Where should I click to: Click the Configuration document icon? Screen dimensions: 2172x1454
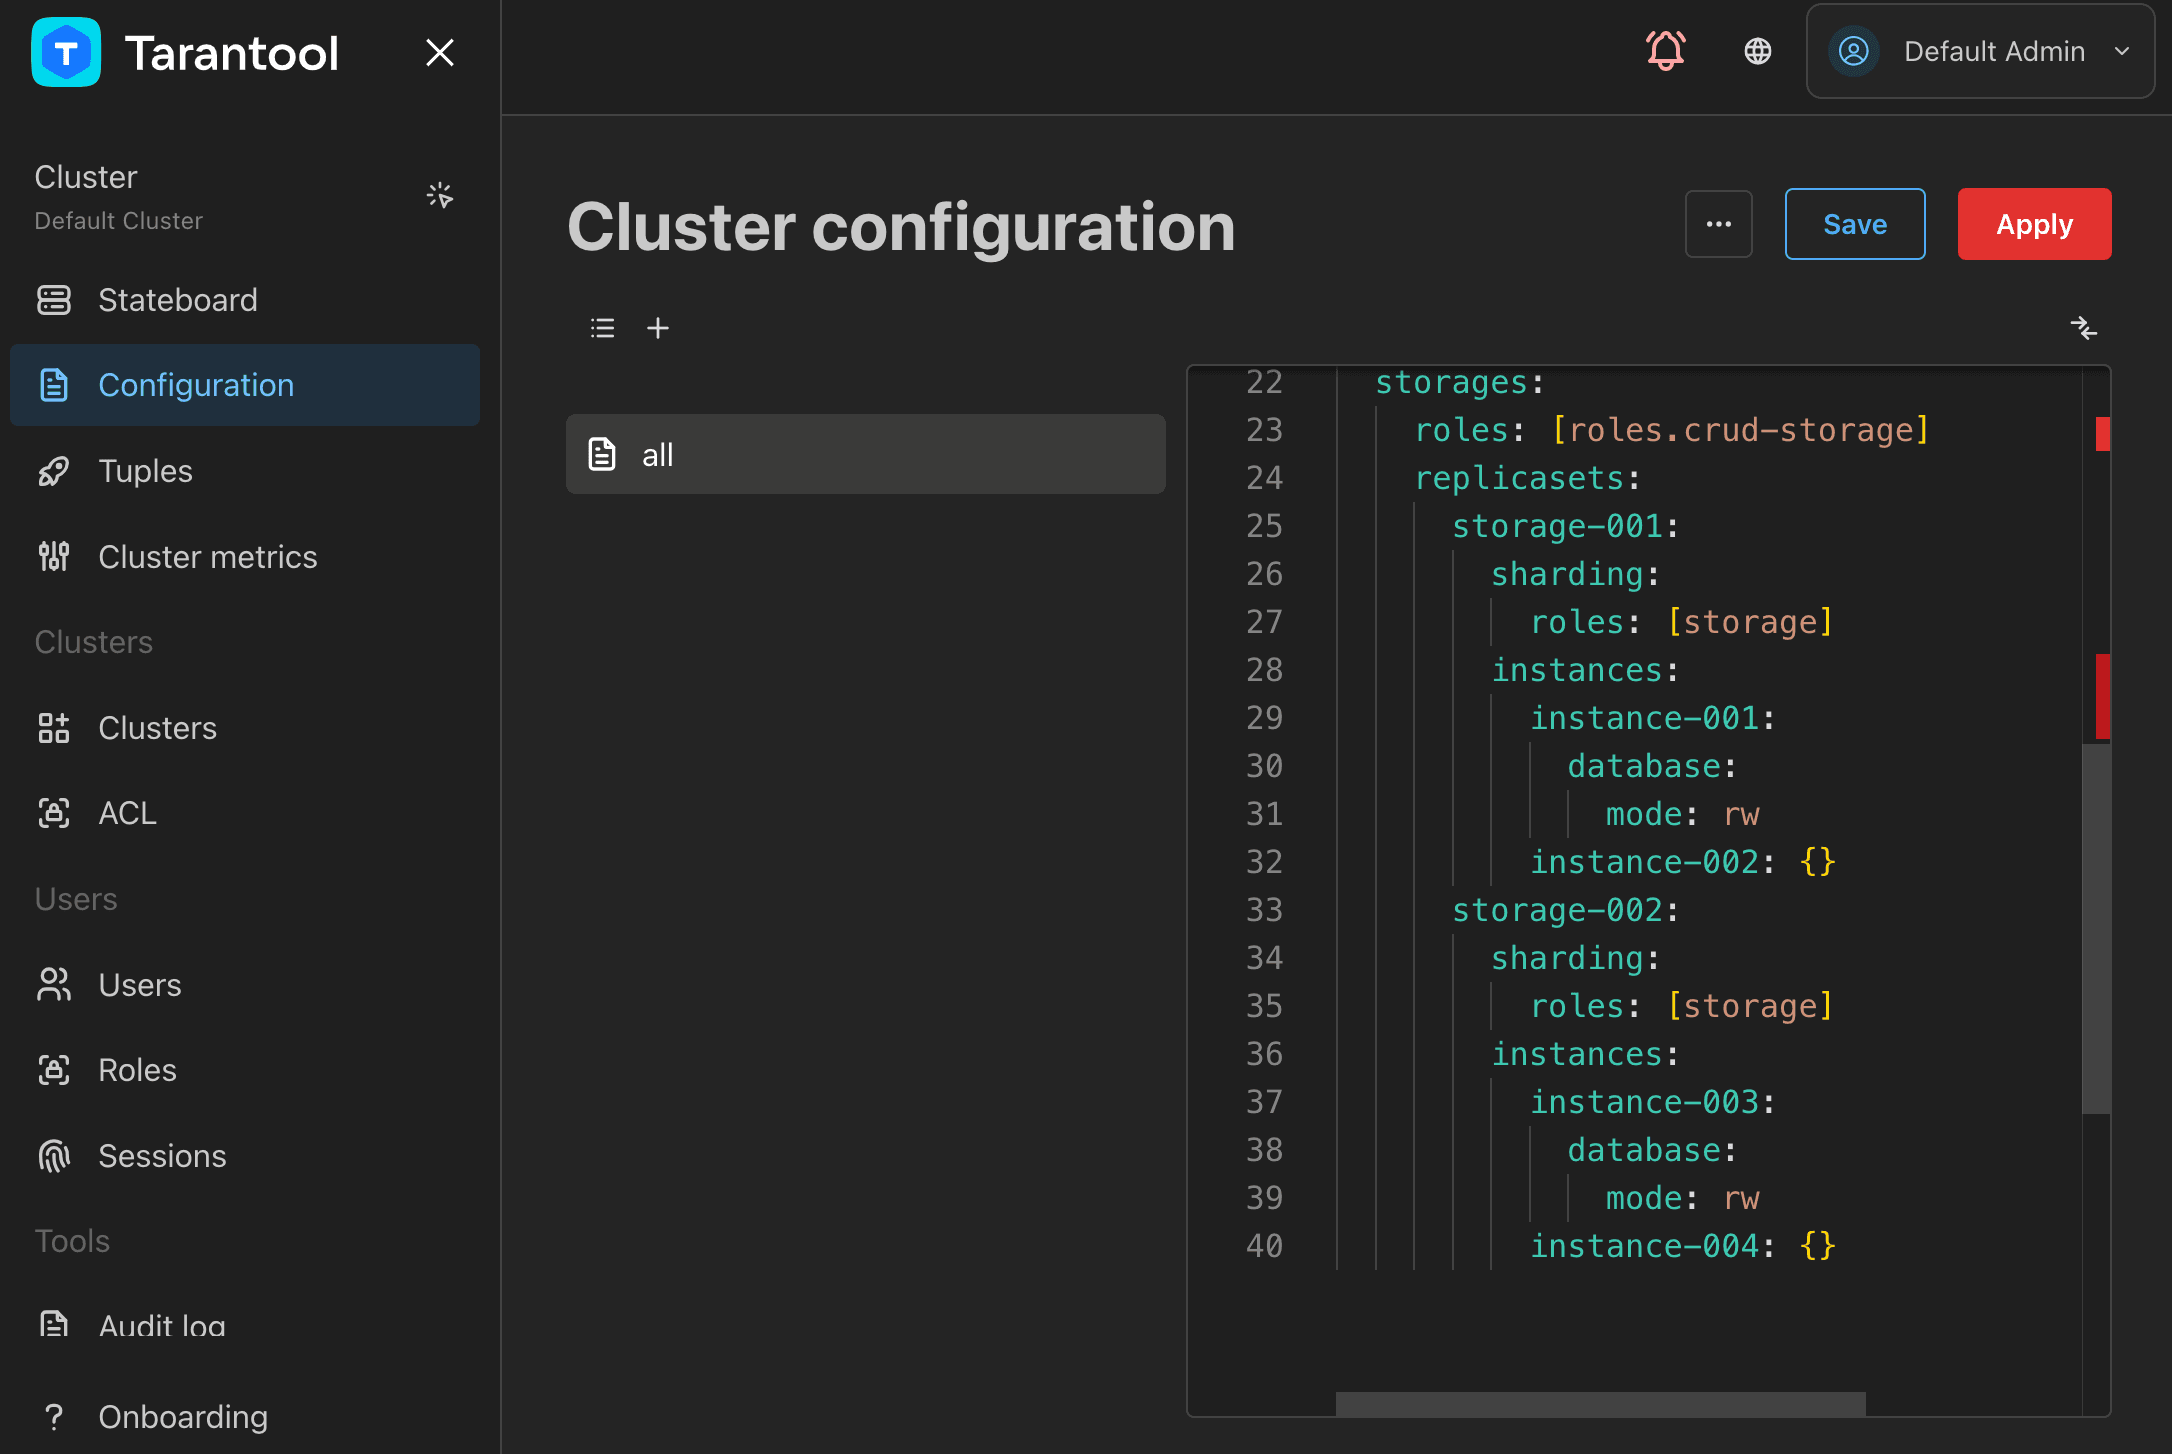pos(54,385)
